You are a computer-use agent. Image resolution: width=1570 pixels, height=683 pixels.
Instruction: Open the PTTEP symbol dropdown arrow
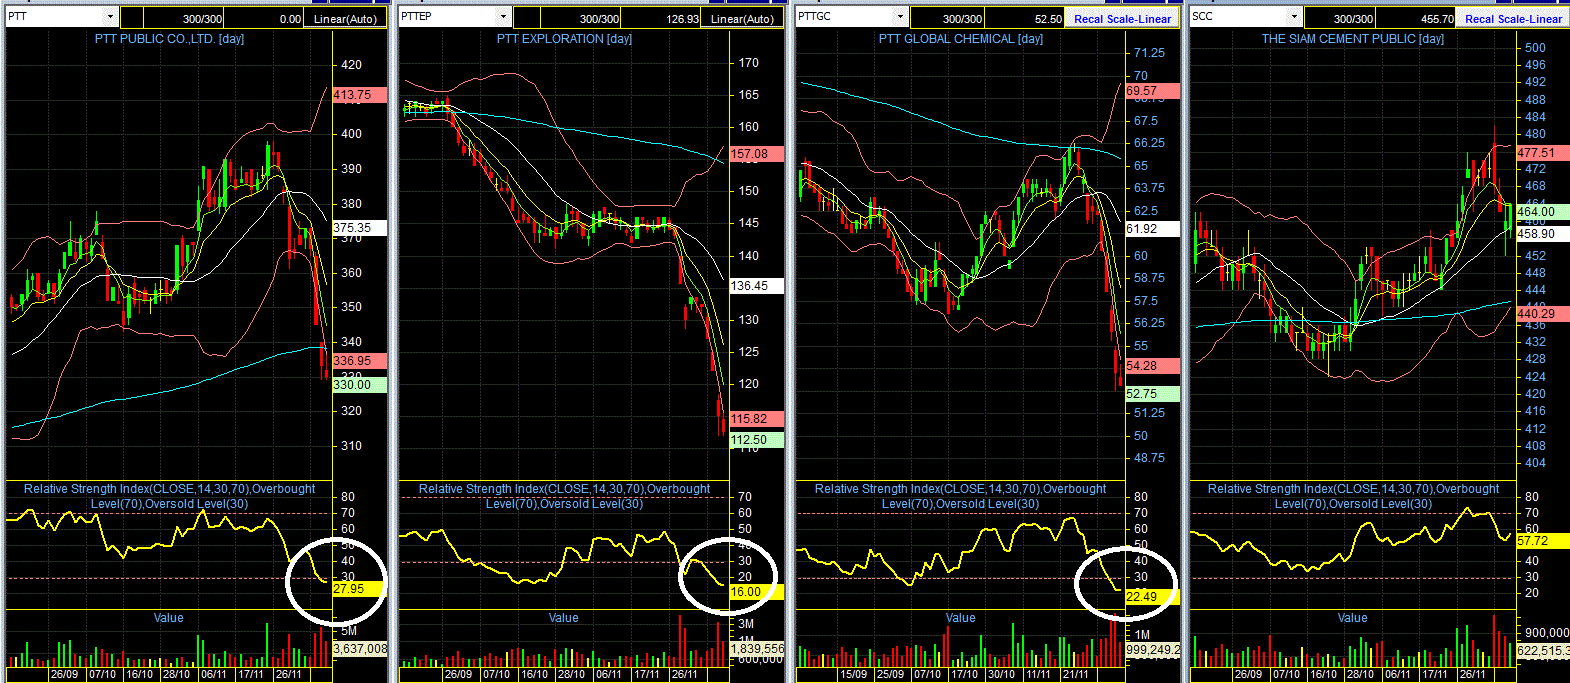504,17
